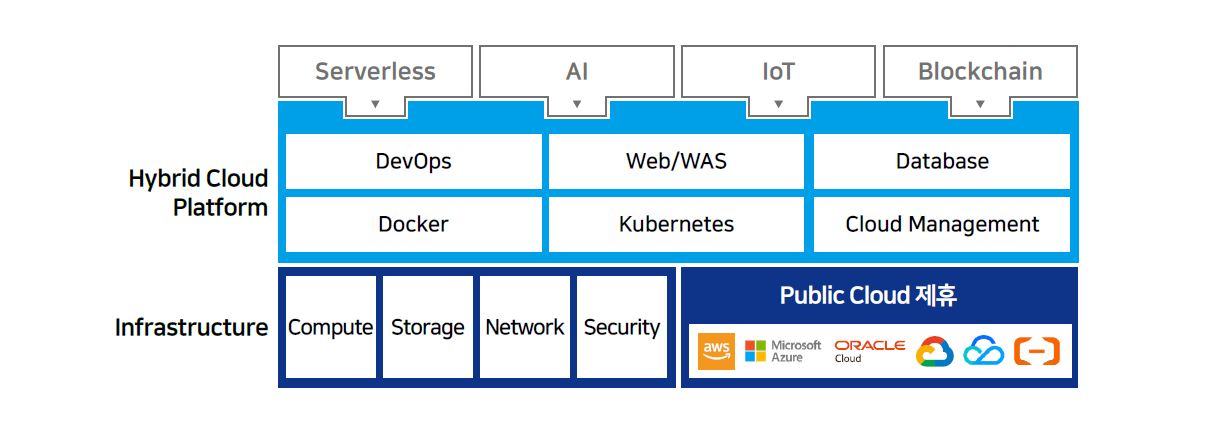Click the Public Cloud 제휴 header
Screen dimensions: 1210x435
click(869, 296)
